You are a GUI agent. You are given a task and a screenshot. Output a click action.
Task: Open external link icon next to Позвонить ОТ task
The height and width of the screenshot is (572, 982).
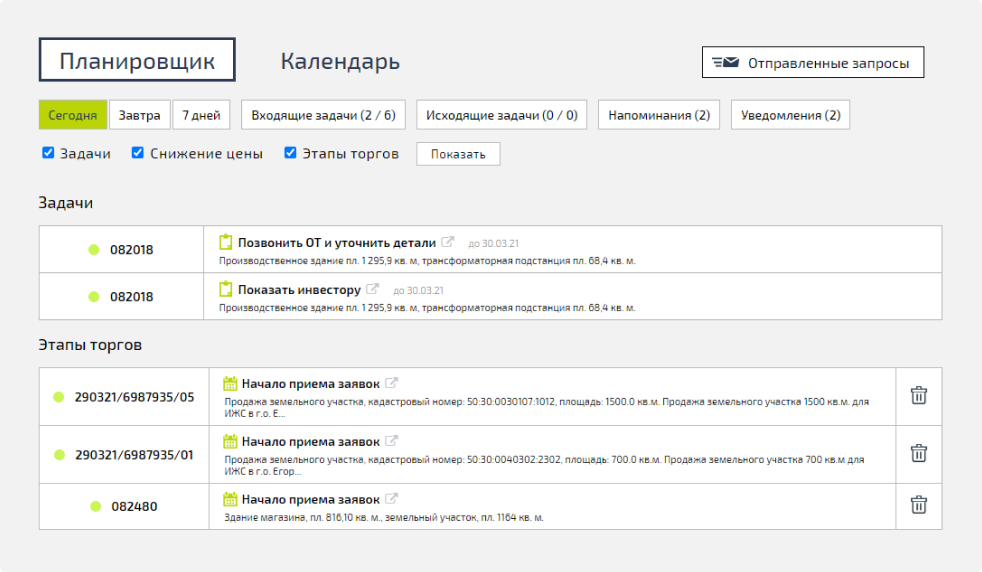[448, 242]
